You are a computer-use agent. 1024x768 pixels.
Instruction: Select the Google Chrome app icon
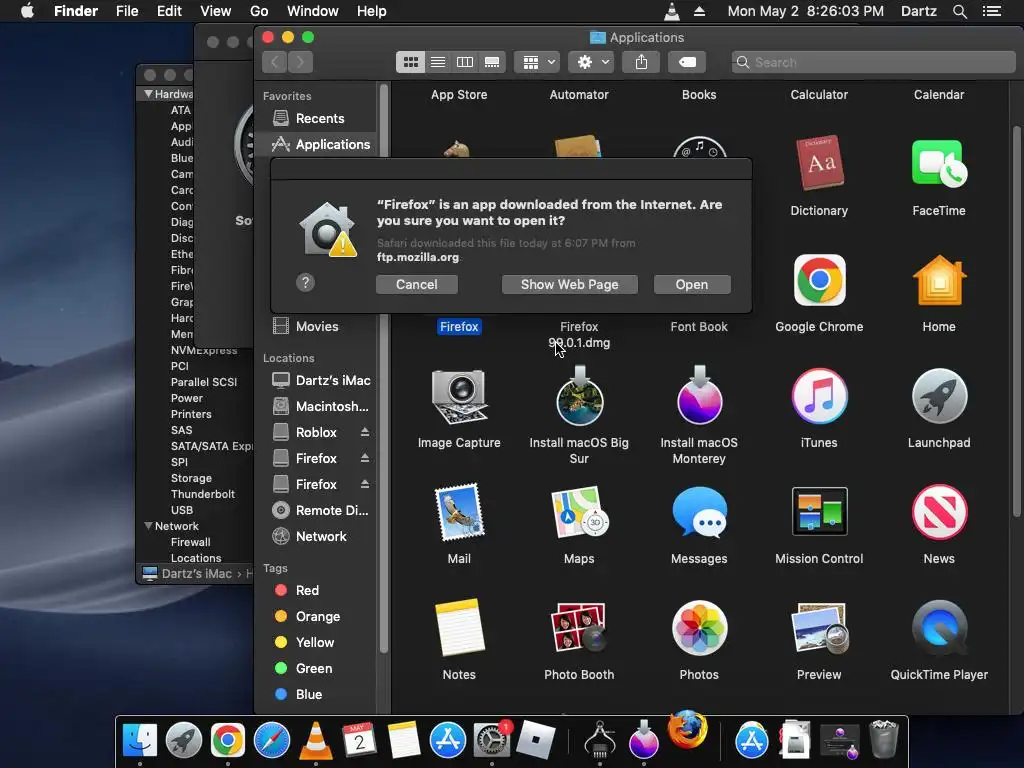pyautogui.click(x=819, y=280)
